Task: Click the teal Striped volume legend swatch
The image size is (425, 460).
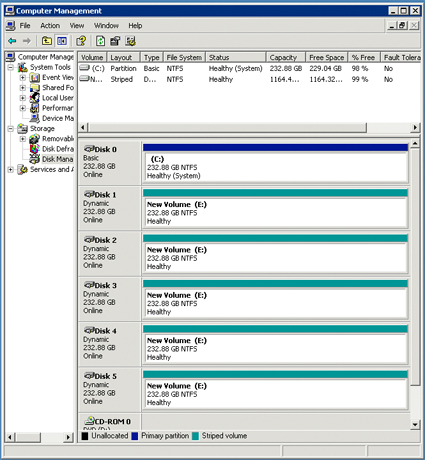Action: click(x=195, y=436)
